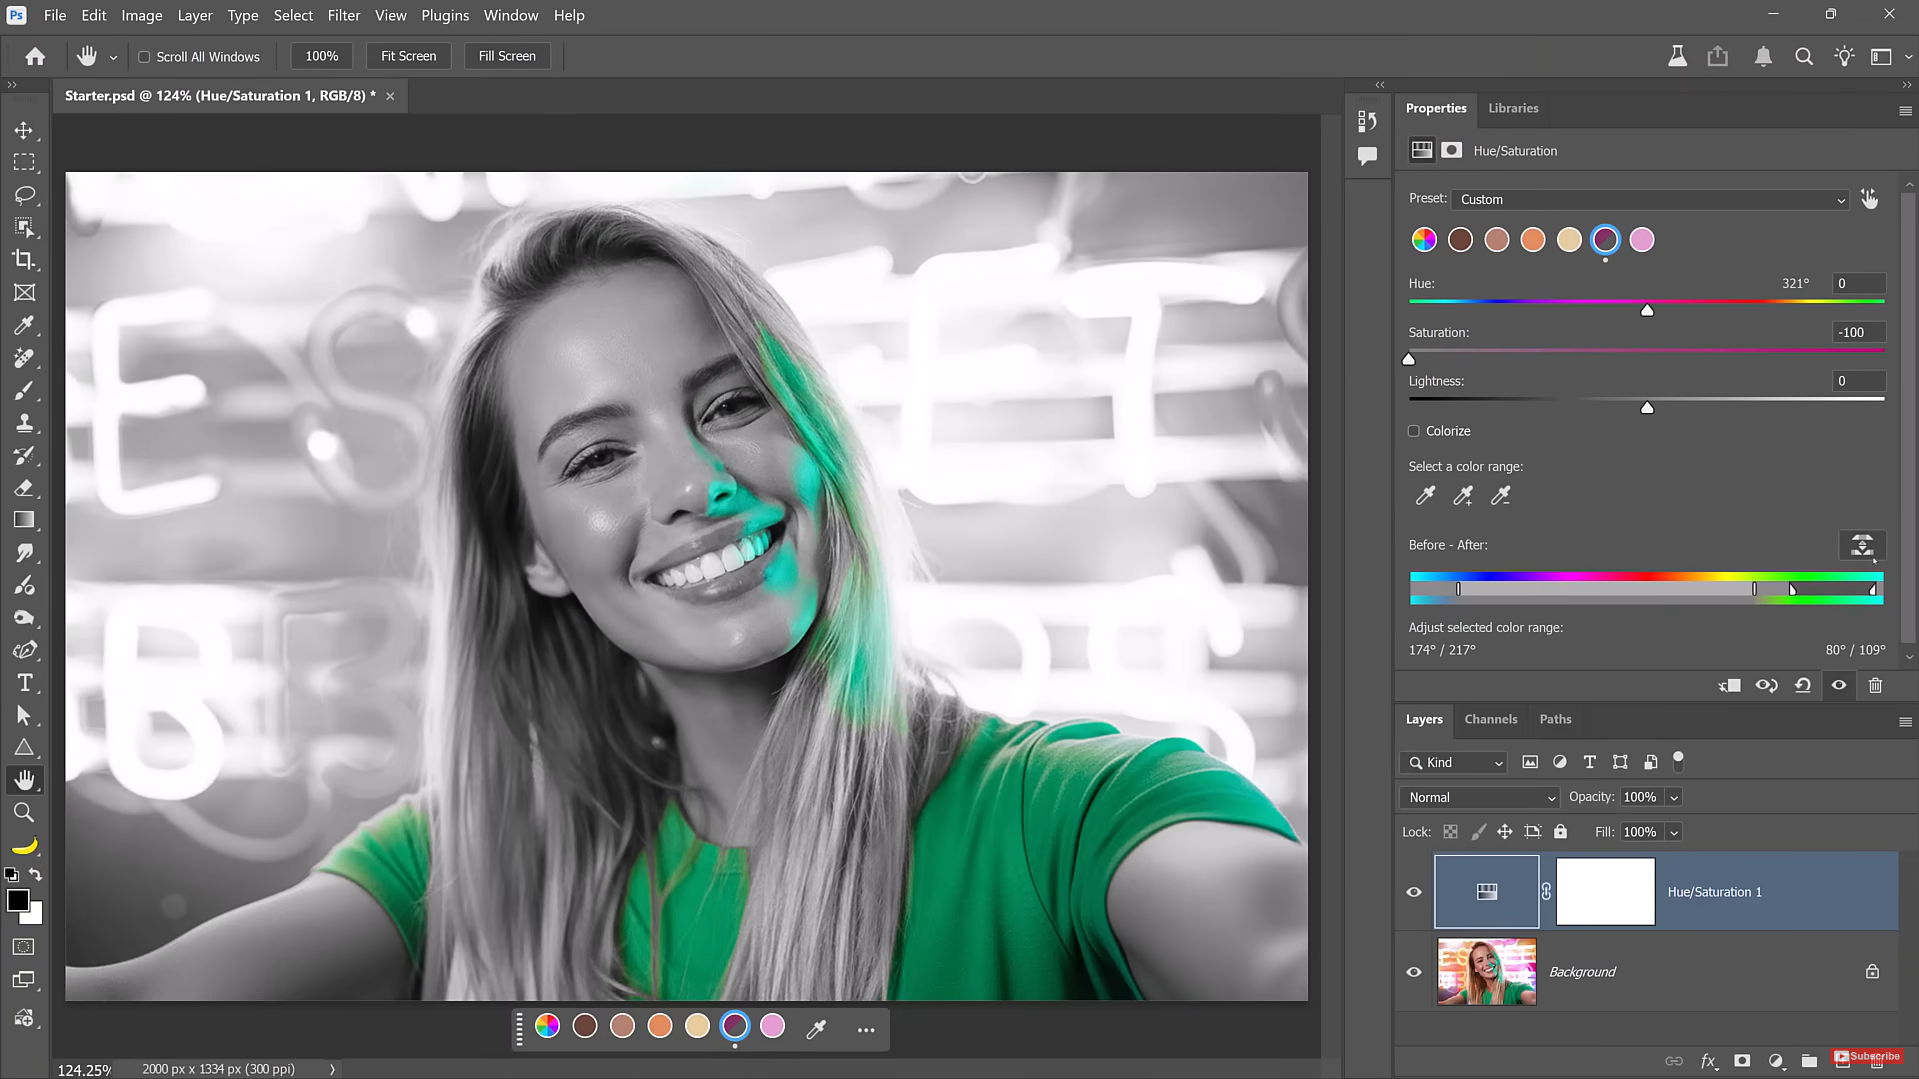
Task: Open the Filter menu
Action: pyautogui.click(x=343, y=15)
